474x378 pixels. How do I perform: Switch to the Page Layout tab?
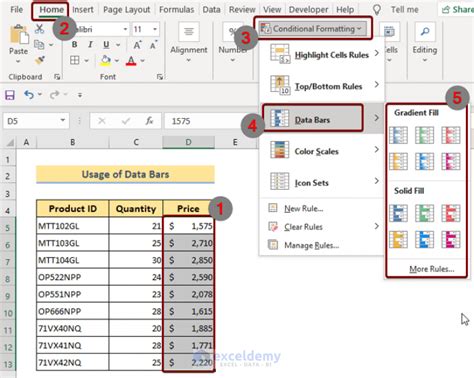point(127,10)
